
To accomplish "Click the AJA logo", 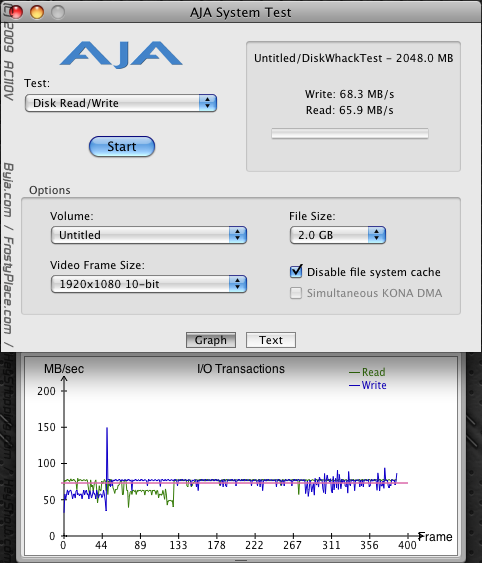I will [121, 54].
